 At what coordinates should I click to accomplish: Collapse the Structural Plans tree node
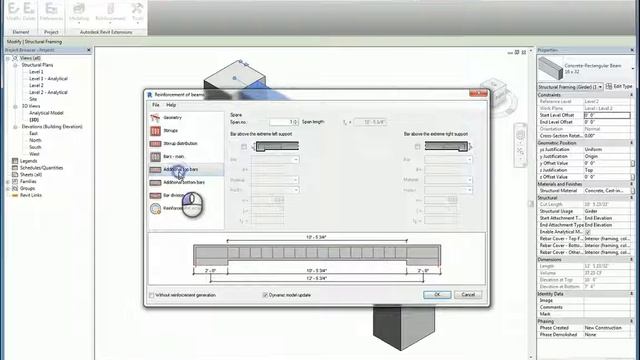15,65
